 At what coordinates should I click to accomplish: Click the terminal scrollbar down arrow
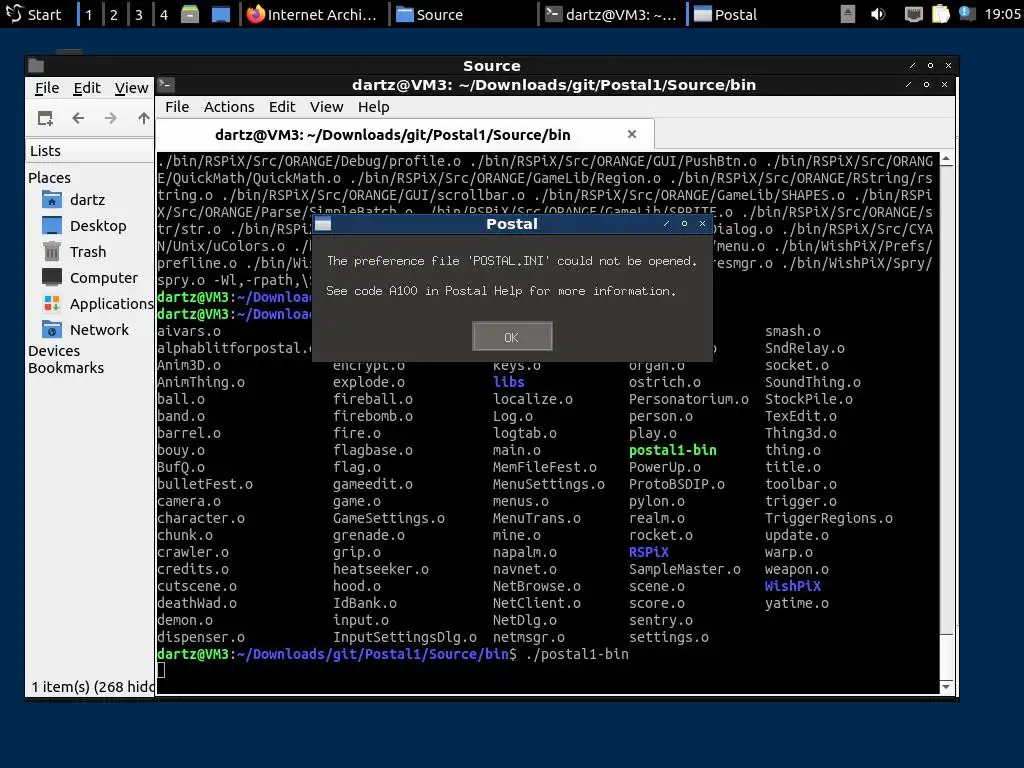946,686
